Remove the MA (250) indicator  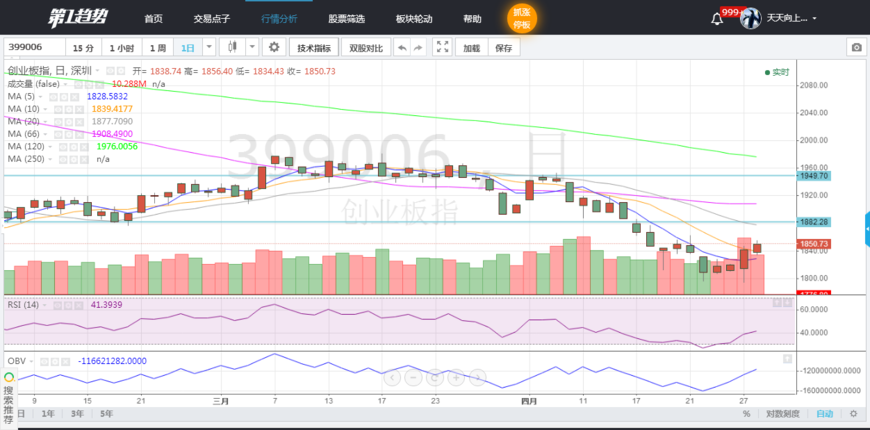tap(84, 159)
